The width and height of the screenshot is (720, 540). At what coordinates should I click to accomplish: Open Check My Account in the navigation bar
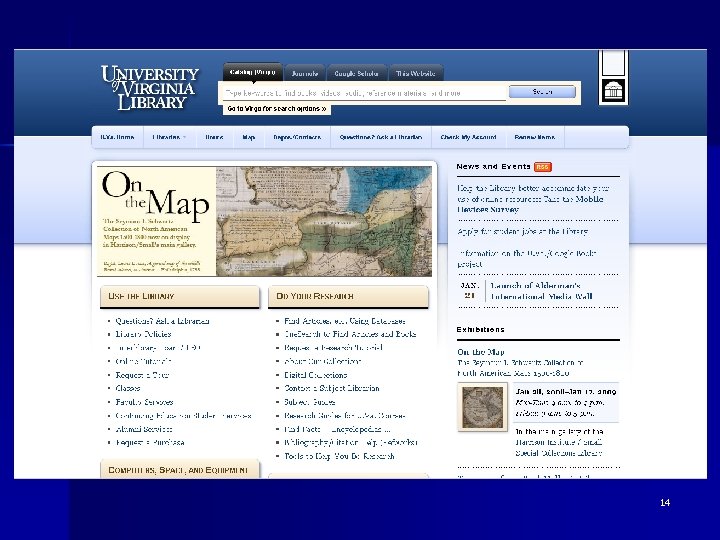coord(468,137)
